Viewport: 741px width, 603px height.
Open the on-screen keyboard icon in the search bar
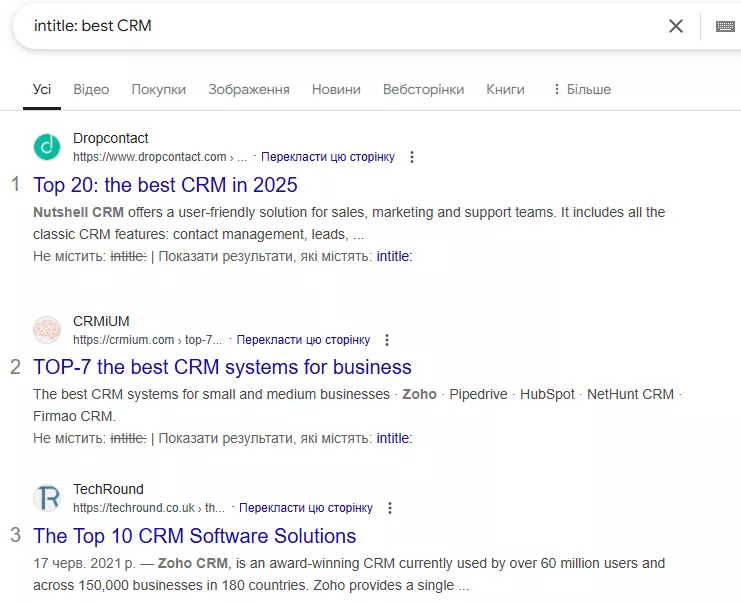tap(725, 26)
